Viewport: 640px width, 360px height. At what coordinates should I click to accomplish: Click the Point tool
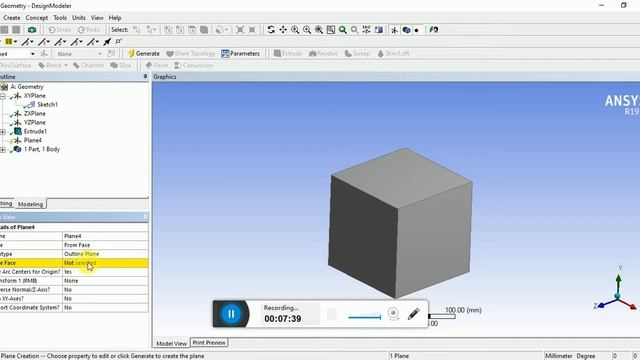point(157,65)
